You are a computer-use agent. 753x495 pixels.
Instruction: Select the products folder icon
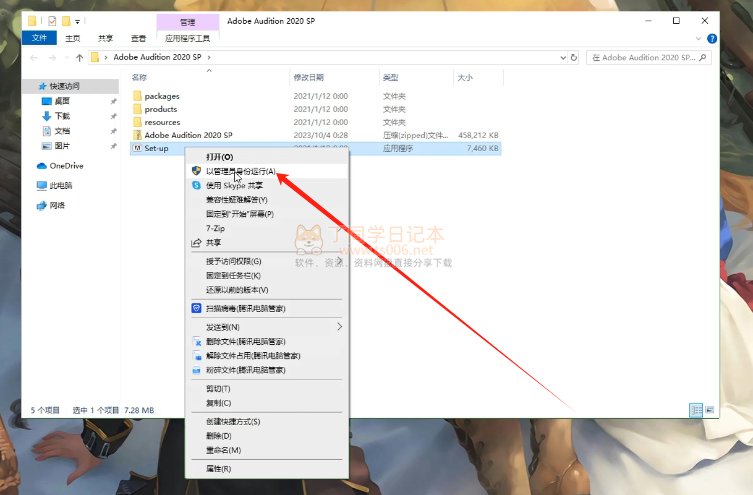click(x=137, y=109)
